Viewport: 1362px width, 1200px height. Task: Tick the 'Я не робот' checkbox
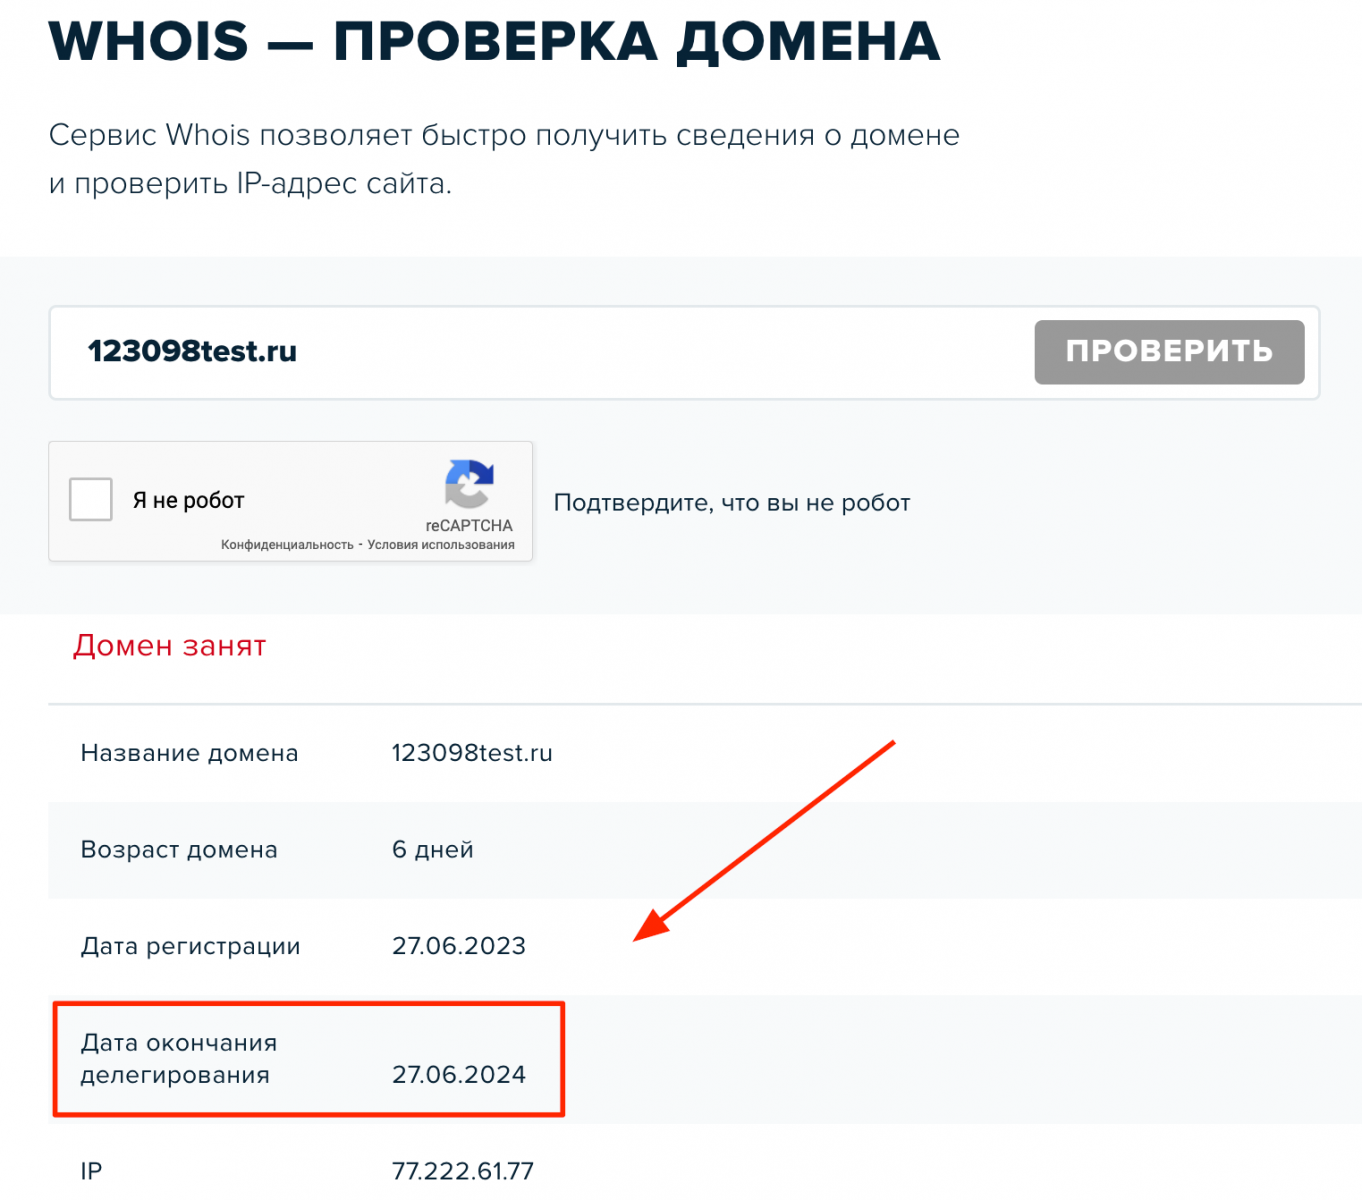point(91,500)
